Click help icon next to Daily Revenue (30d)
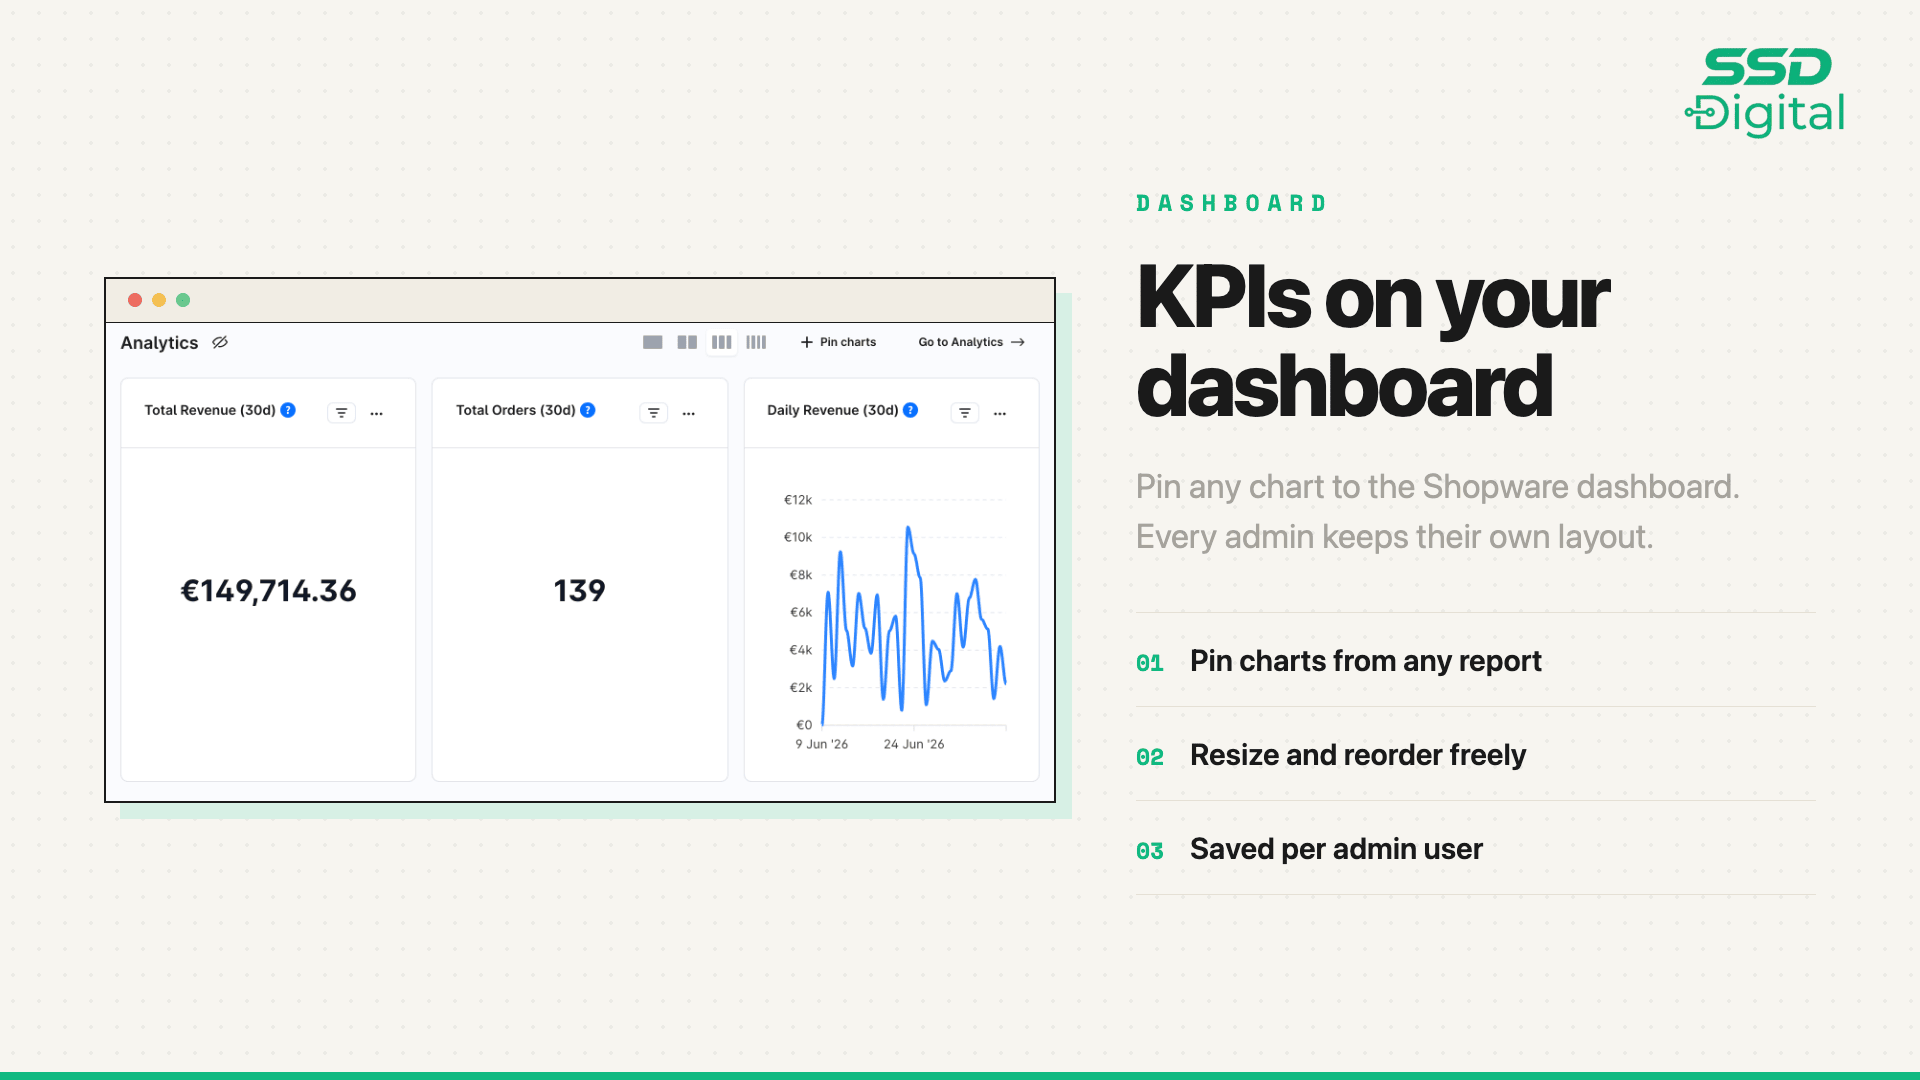Viewport: 1920px width, 1080px height. (x=910, y=410)
